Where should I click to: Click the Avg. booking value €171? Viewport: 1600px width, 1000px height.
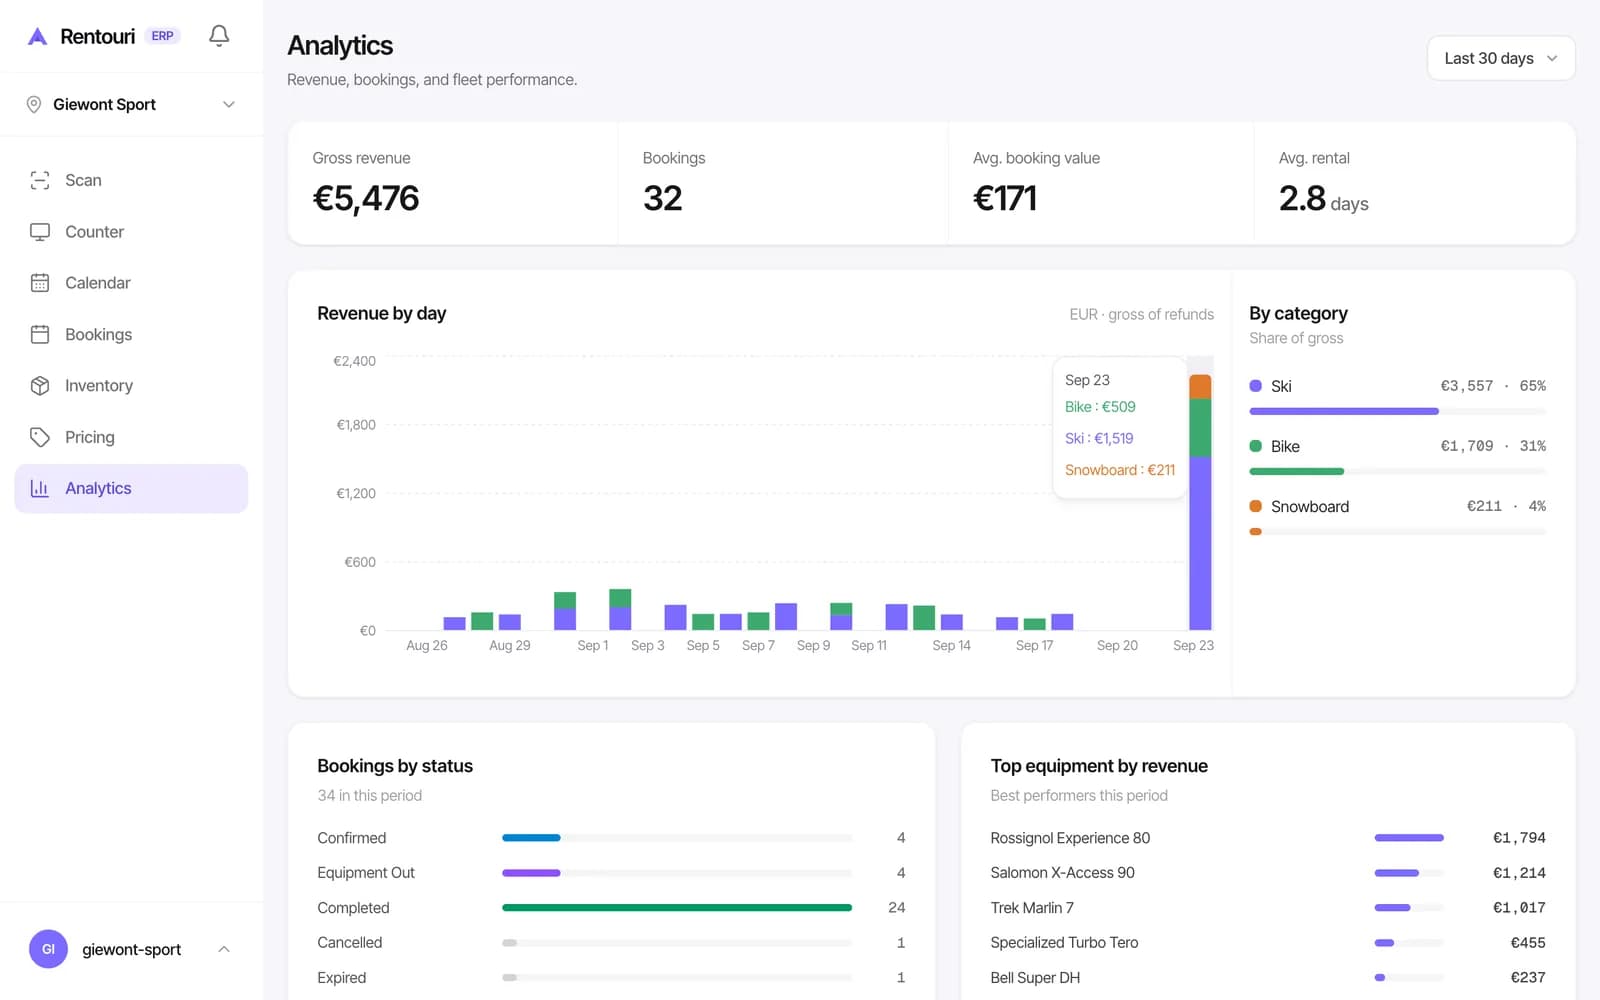(x=1005, y=198)
